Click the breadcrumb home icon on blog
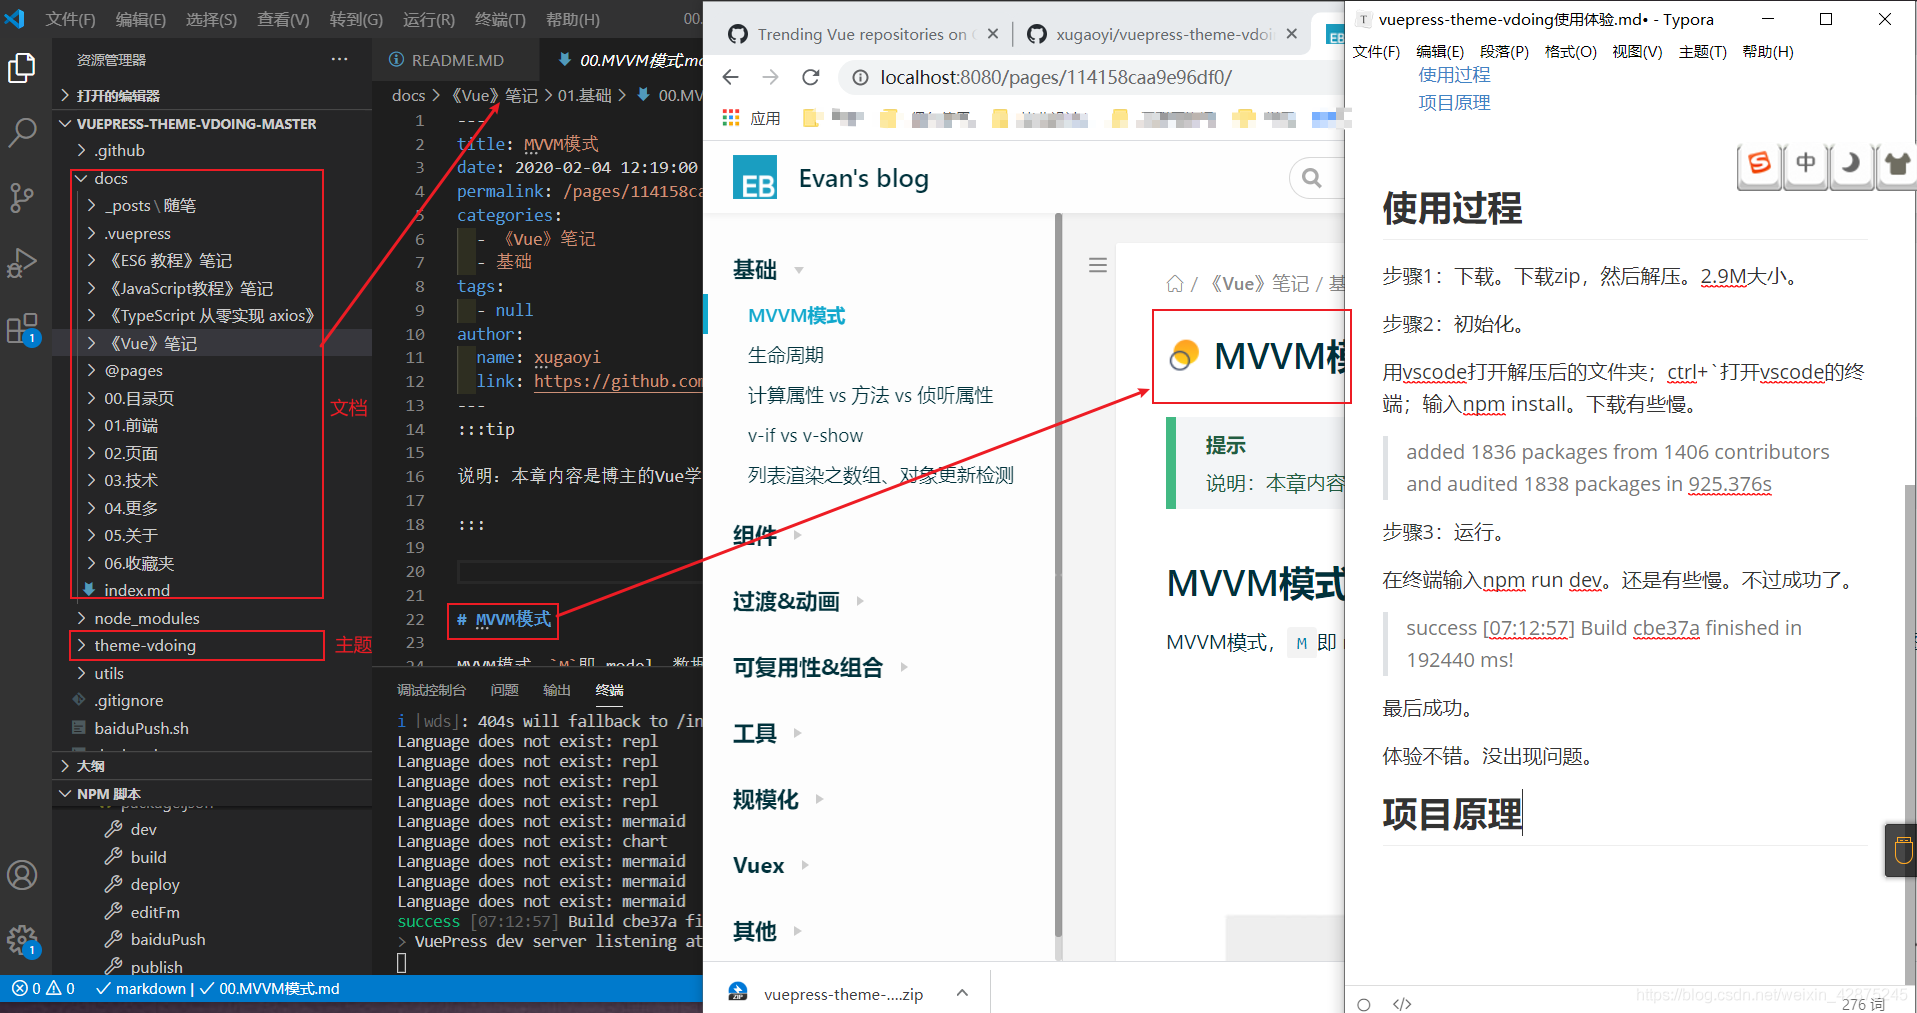The image size is (1917, 1013). [1175, 284]
